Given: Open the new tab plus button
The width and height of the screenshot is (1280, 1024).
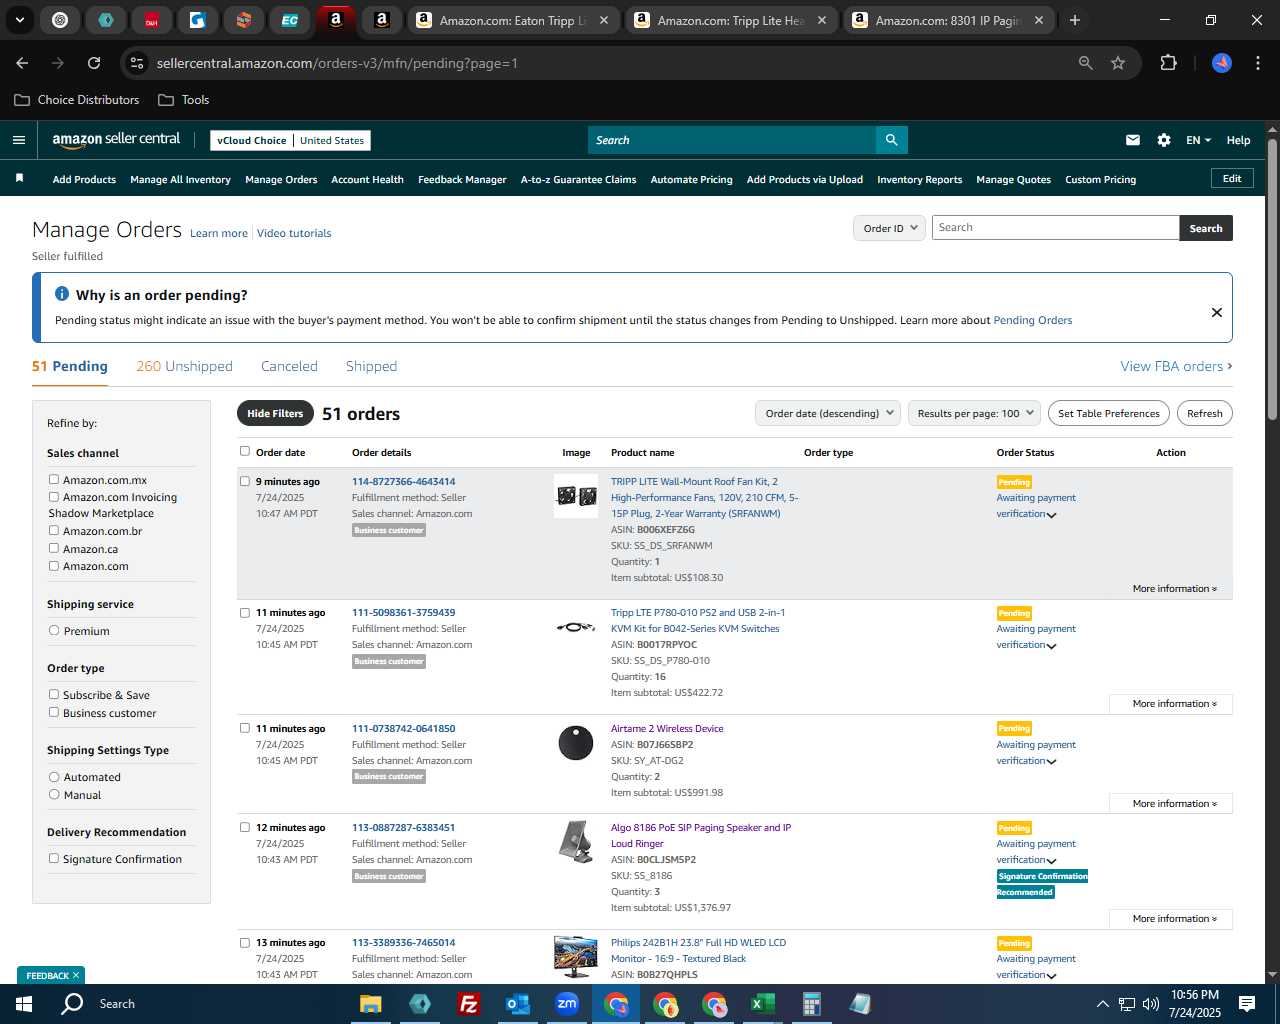Looking at the screenshot, I should click(1074, 20).
